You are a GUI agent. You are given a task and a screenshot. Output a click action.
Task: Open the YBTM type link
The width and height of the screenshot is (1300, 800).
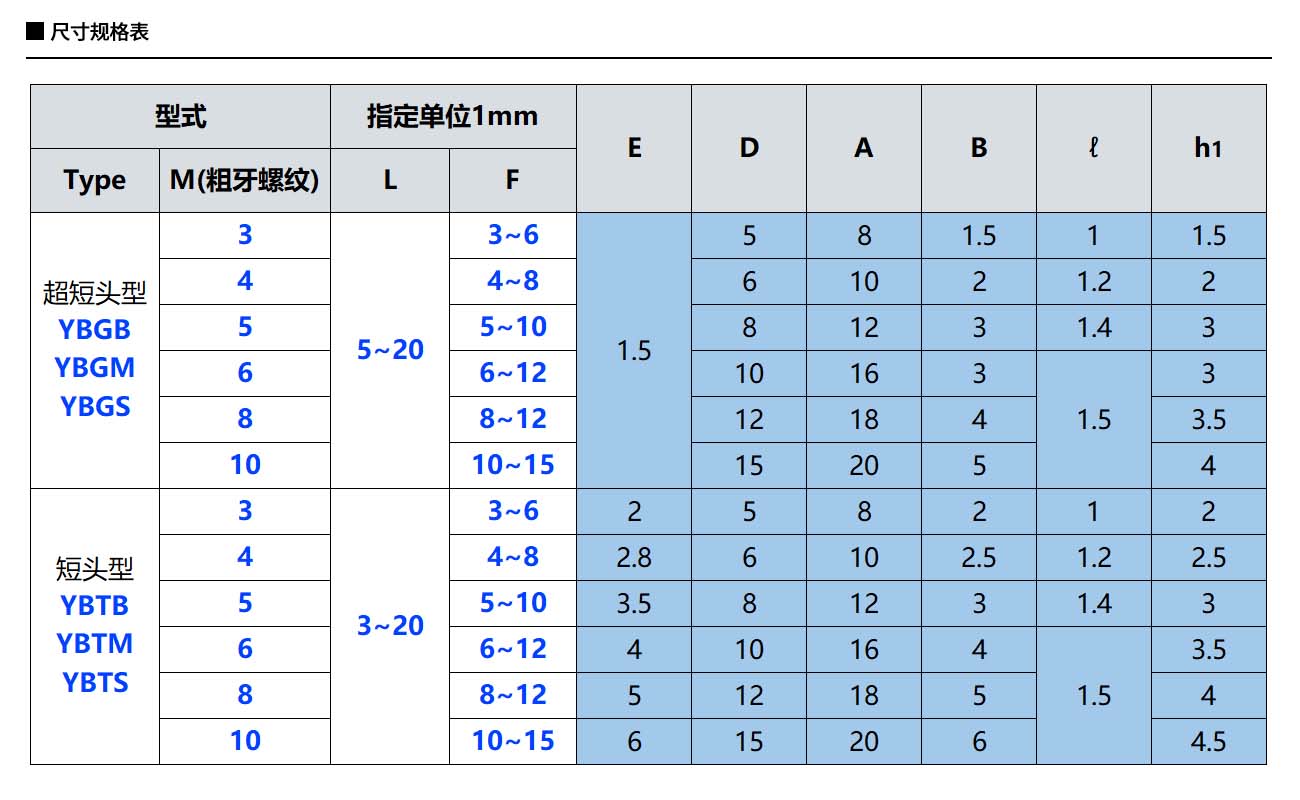[x=95, y=643]
